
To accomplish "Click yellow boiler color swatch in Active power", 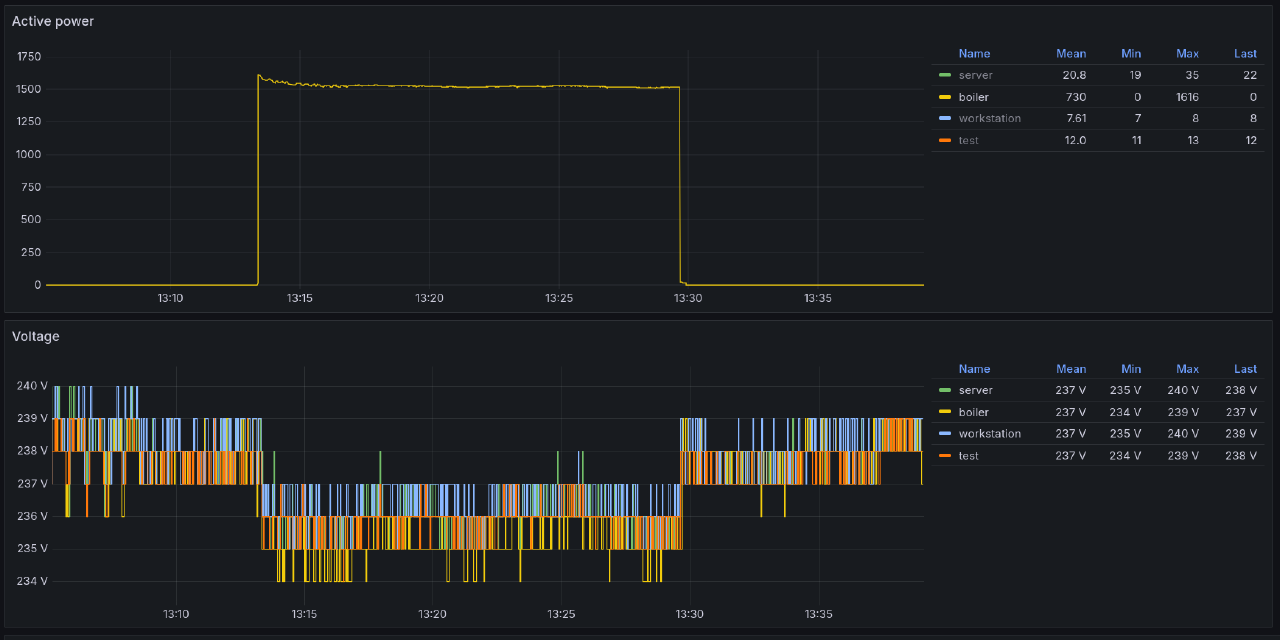I will coord(945,97).
